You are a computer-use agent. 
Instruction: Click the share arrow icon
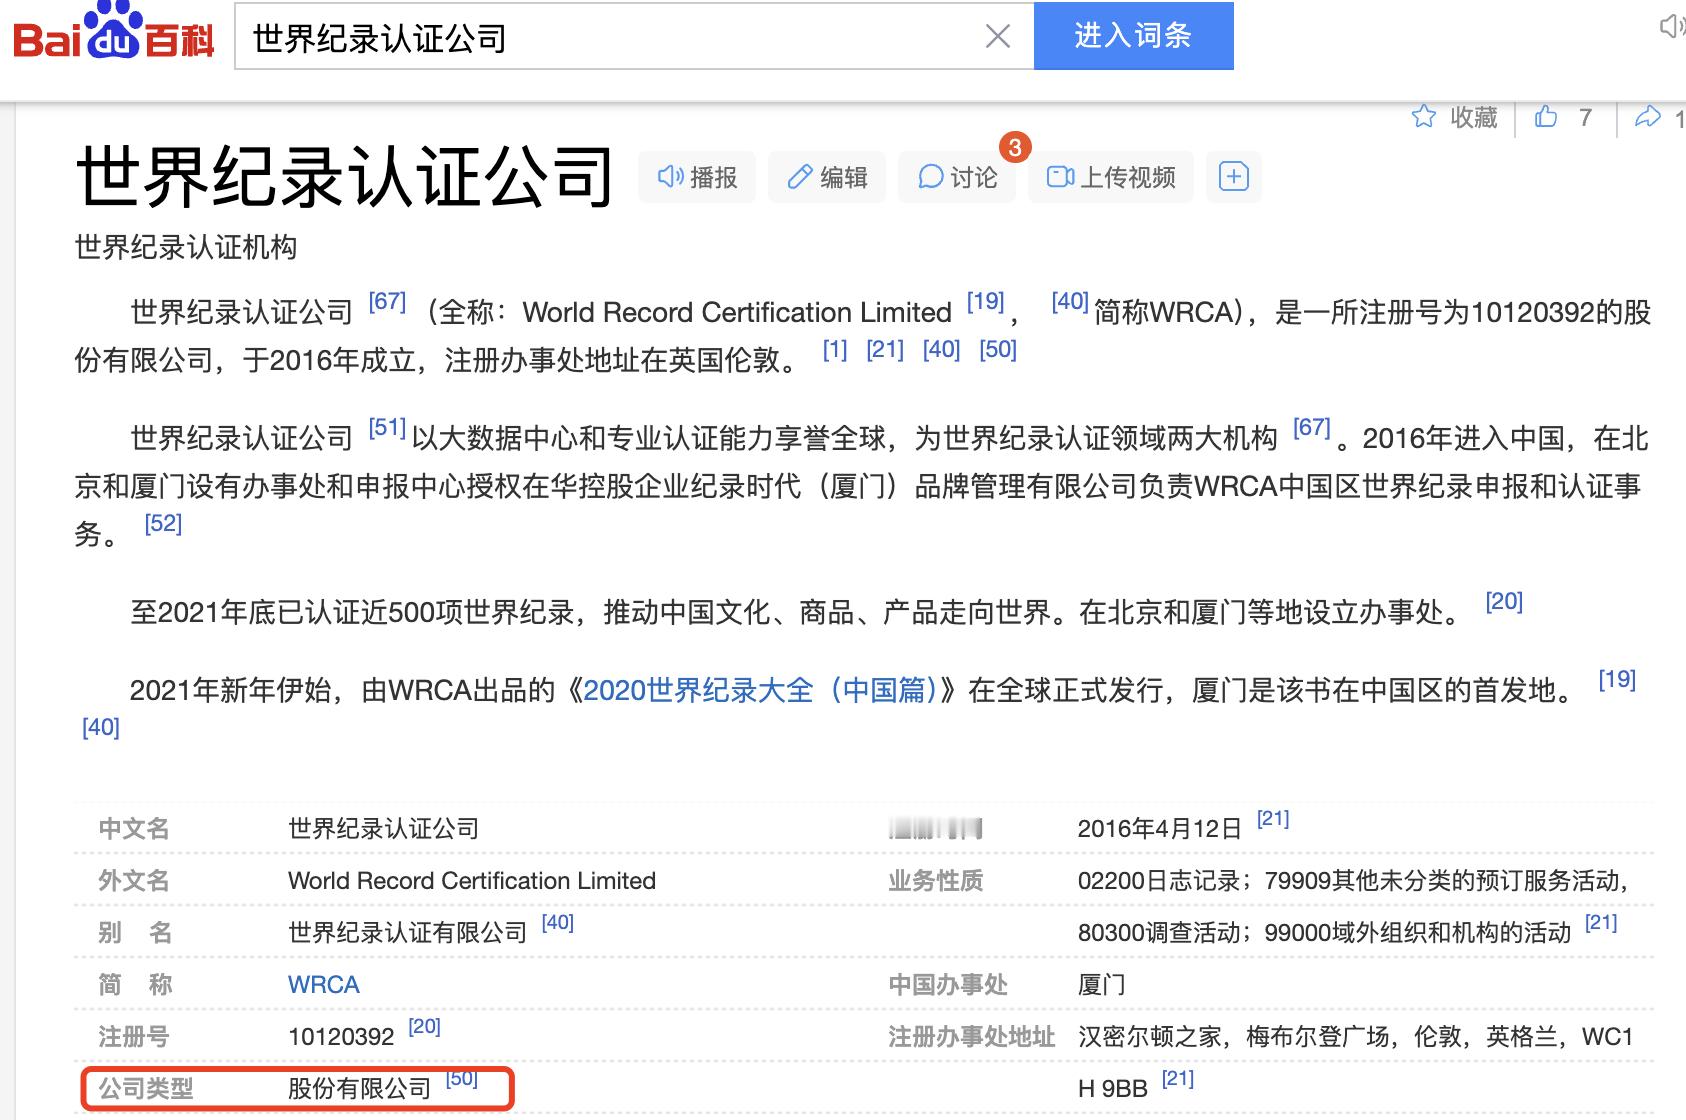click(x=1647, y=117)
